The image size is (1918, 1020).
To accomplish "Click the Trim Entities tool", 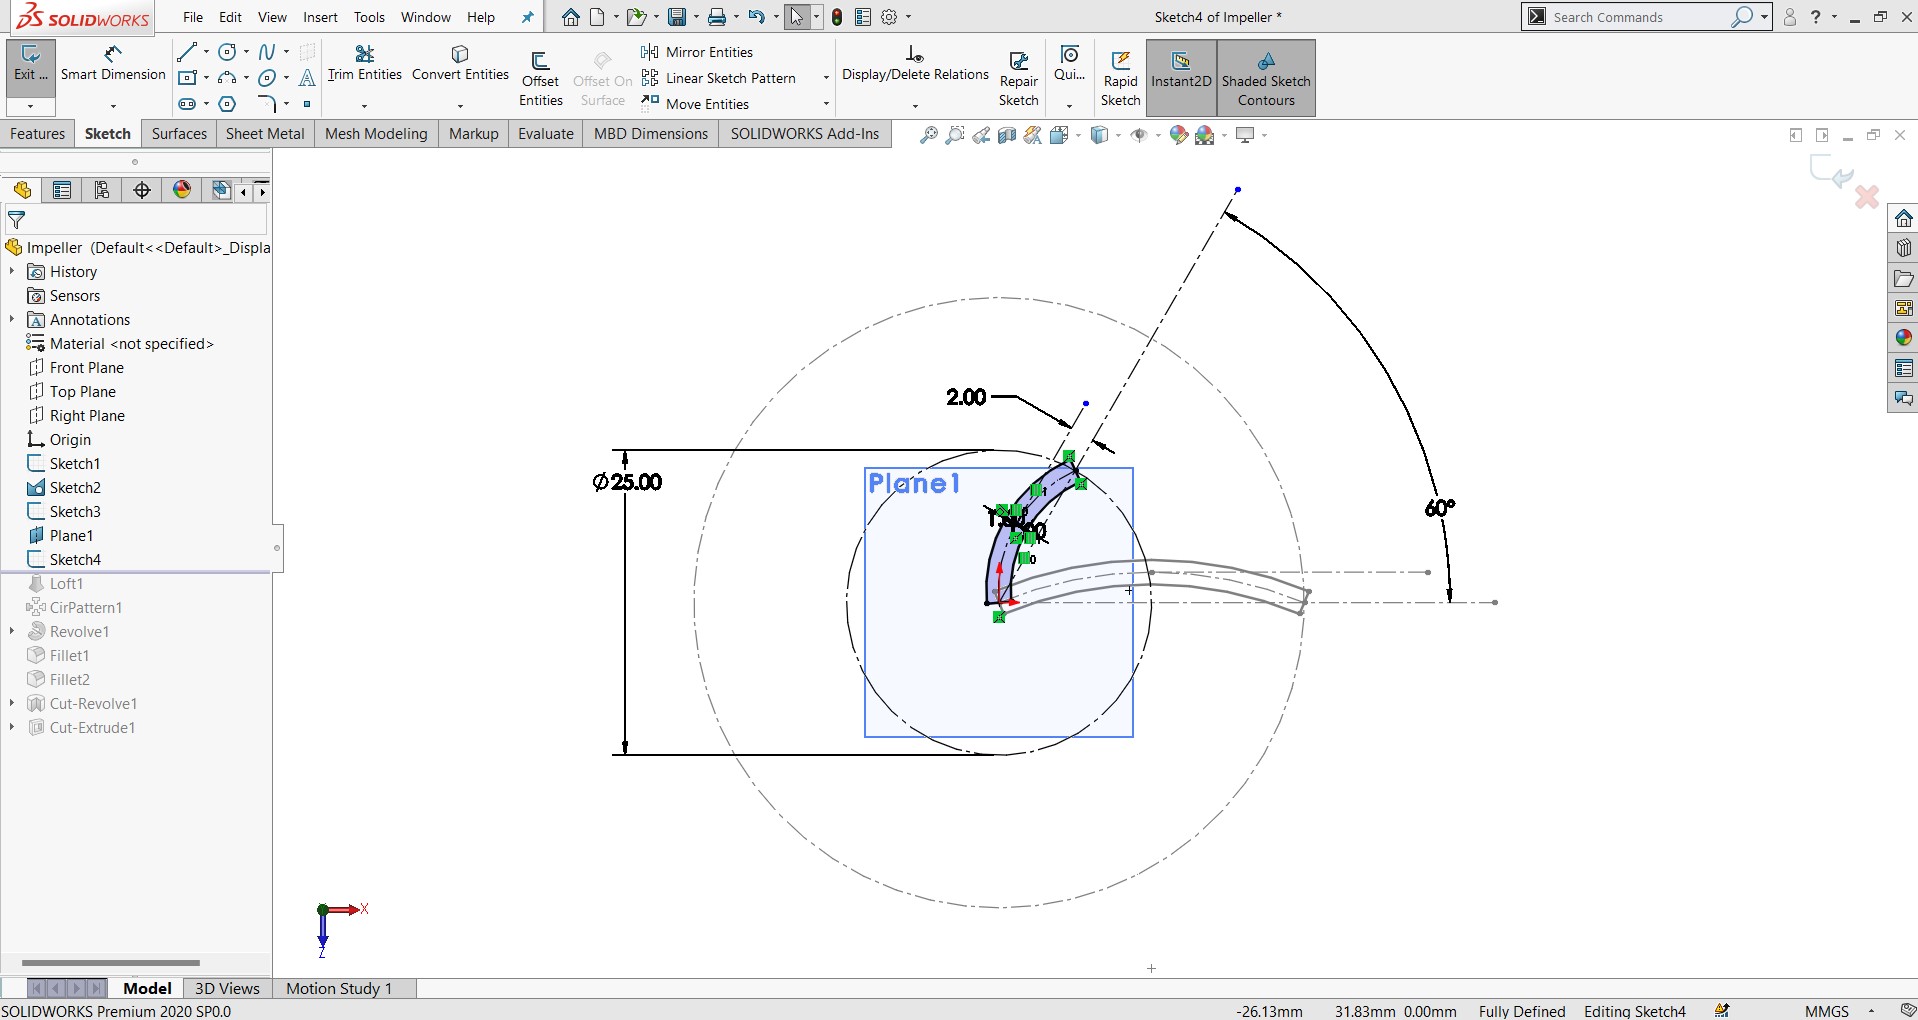I will (x=365, y=63).
